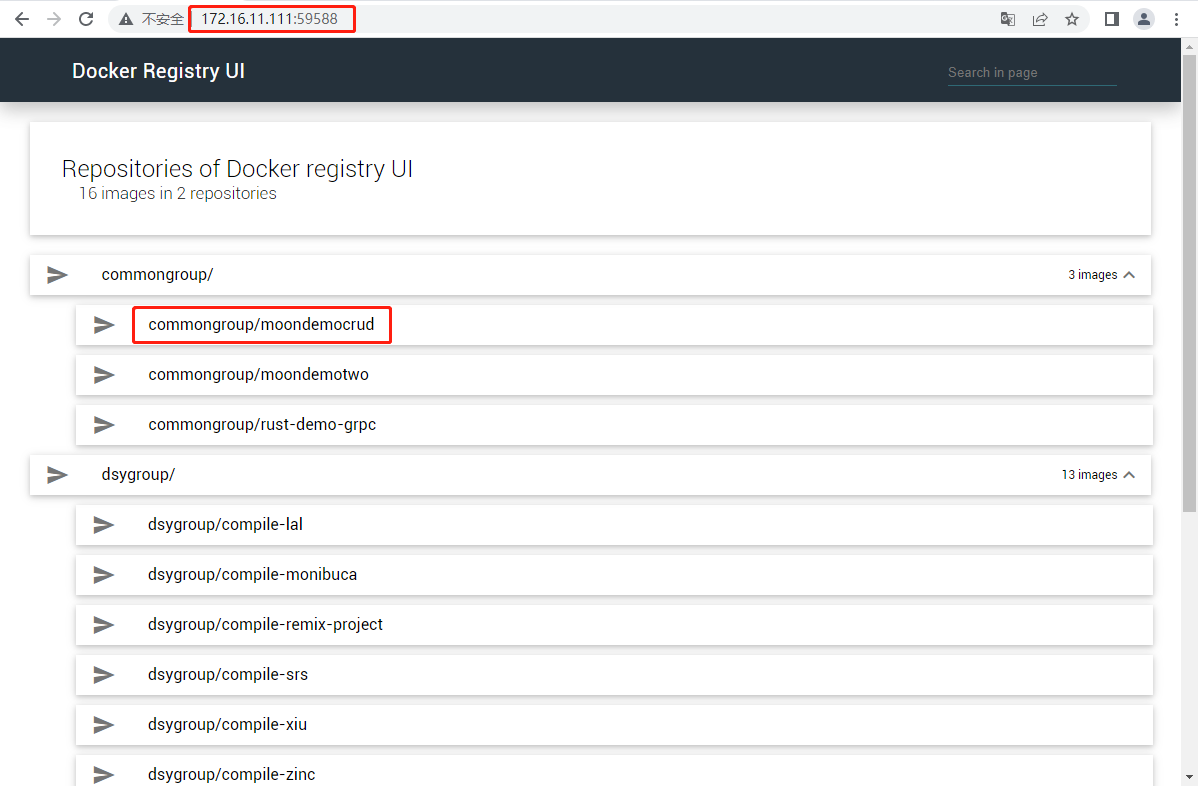Screen dimensions: 1198x786
Task: Open the Chrome three-dot menu
Action: tap(1176, 18)
